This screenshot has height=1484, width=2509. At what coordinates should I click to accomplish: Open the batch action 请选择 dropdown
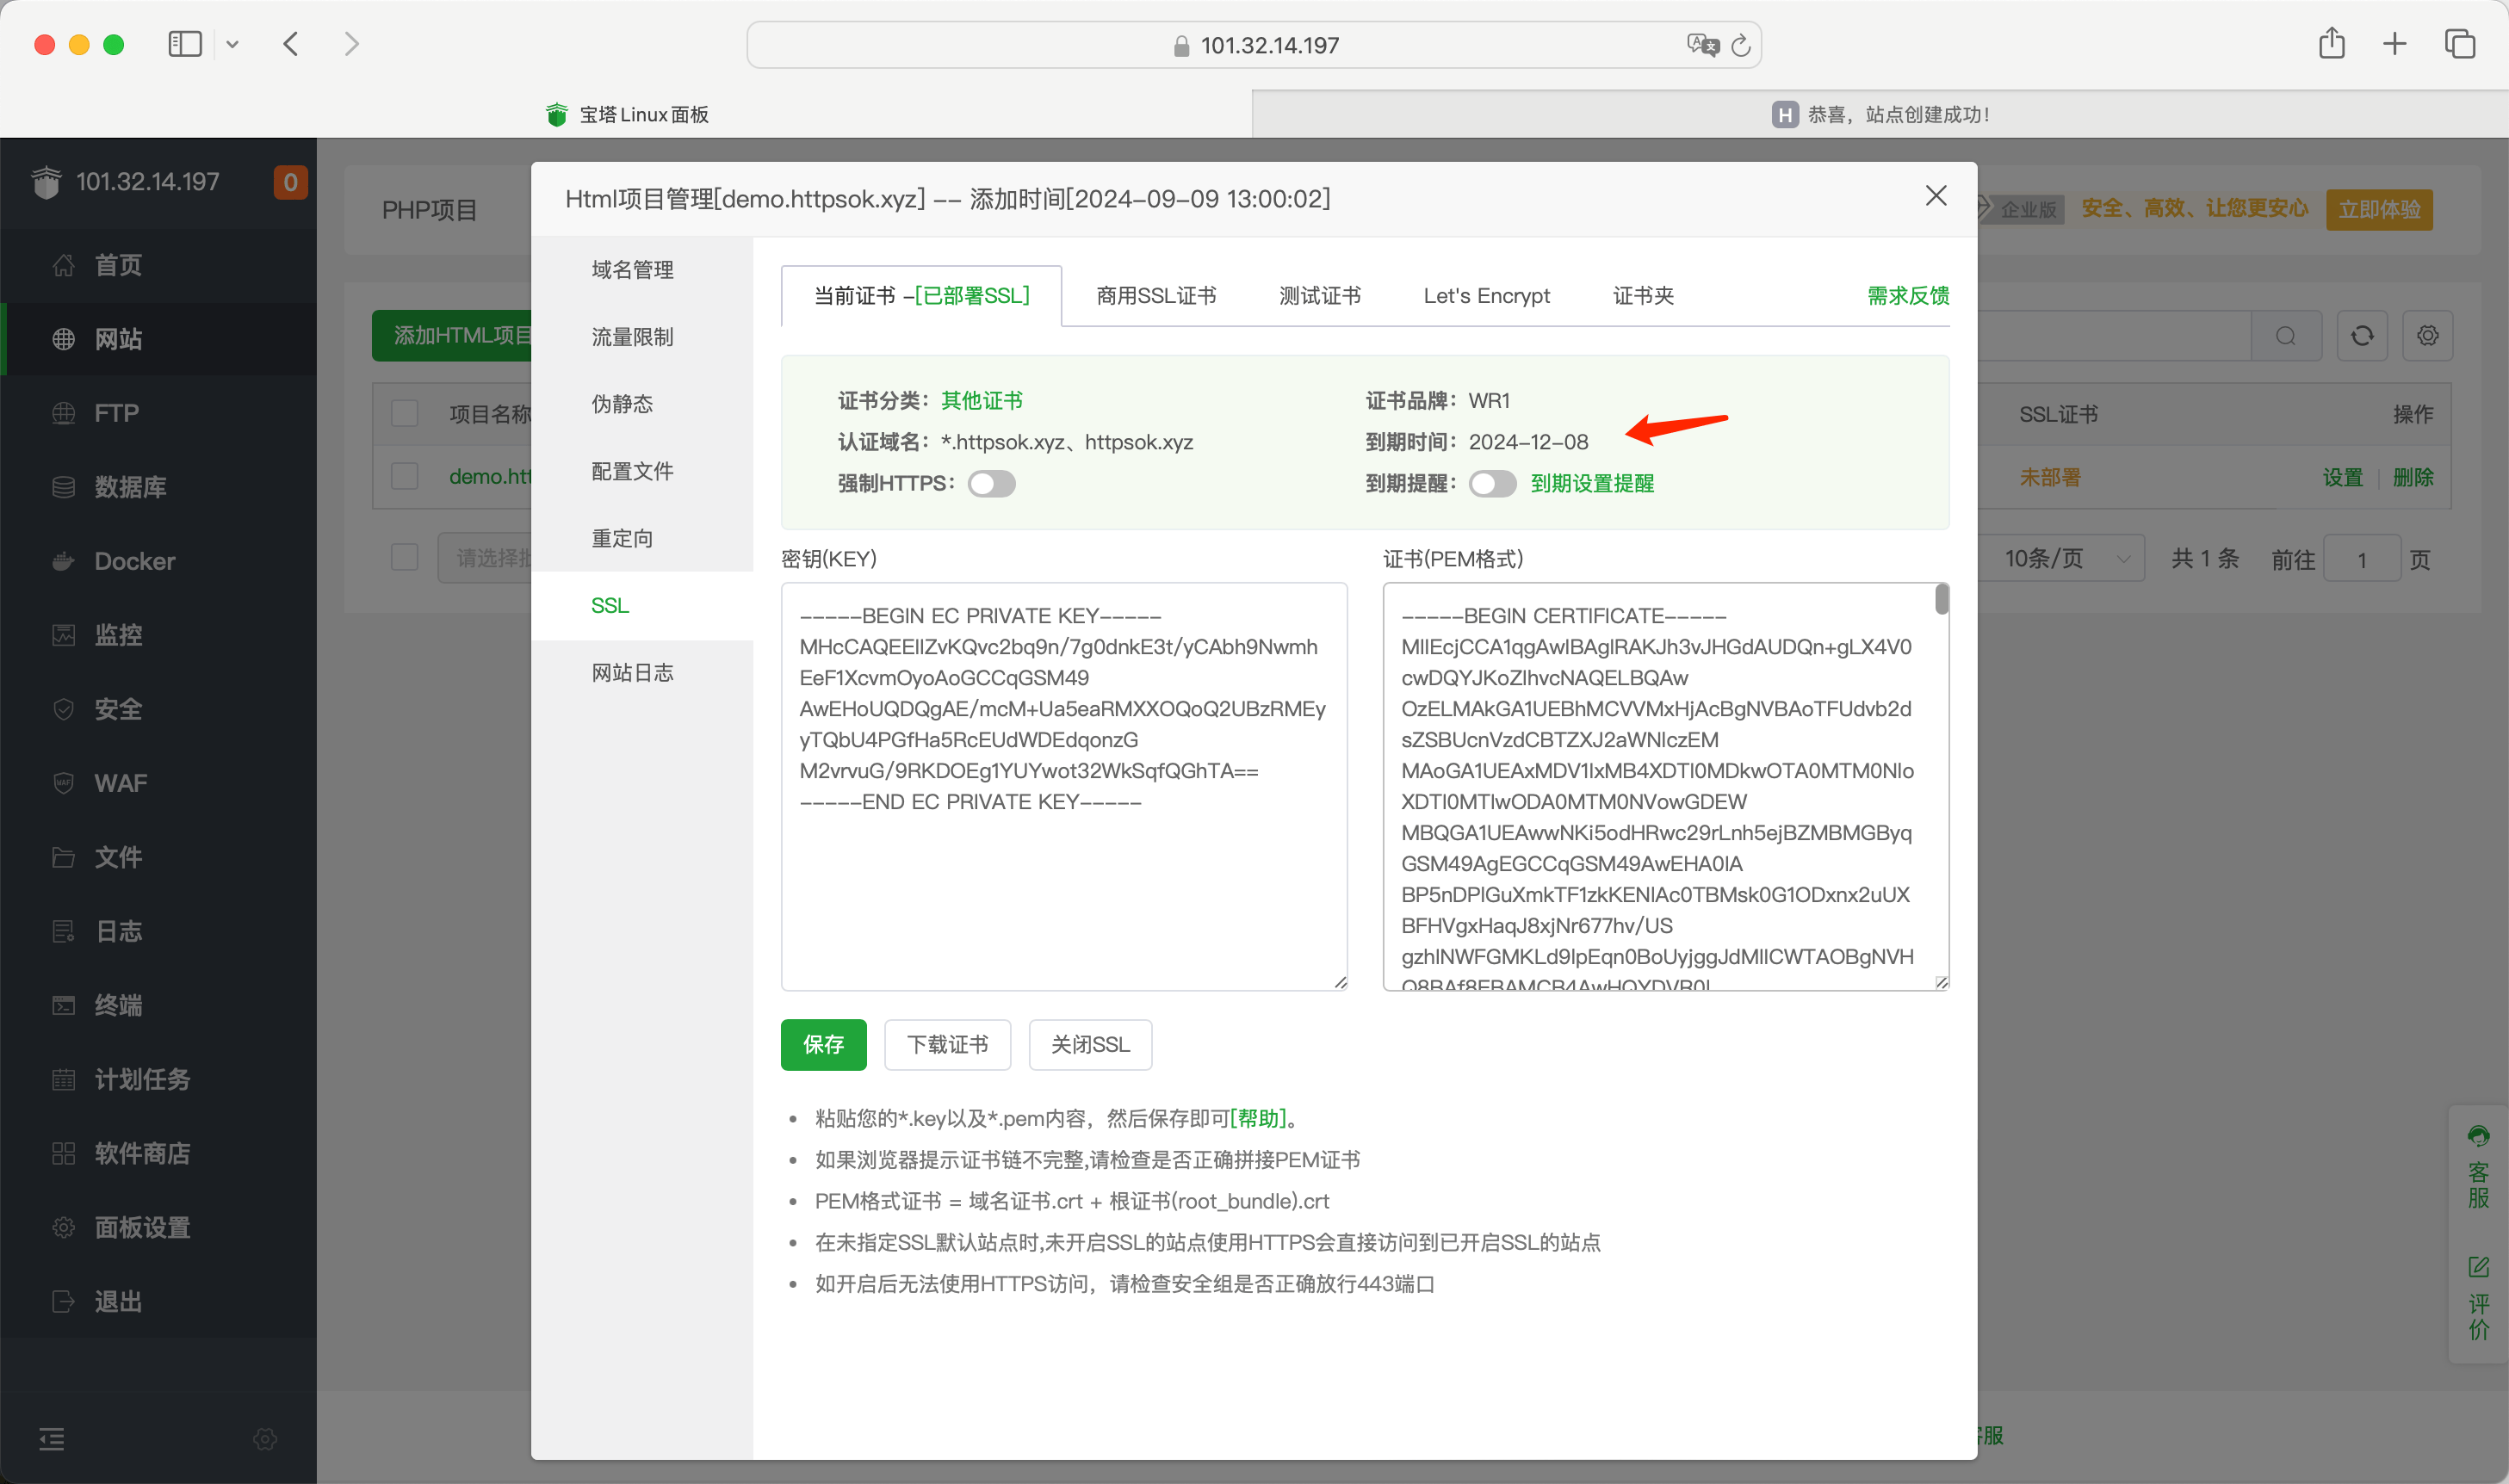coord(485,558)
